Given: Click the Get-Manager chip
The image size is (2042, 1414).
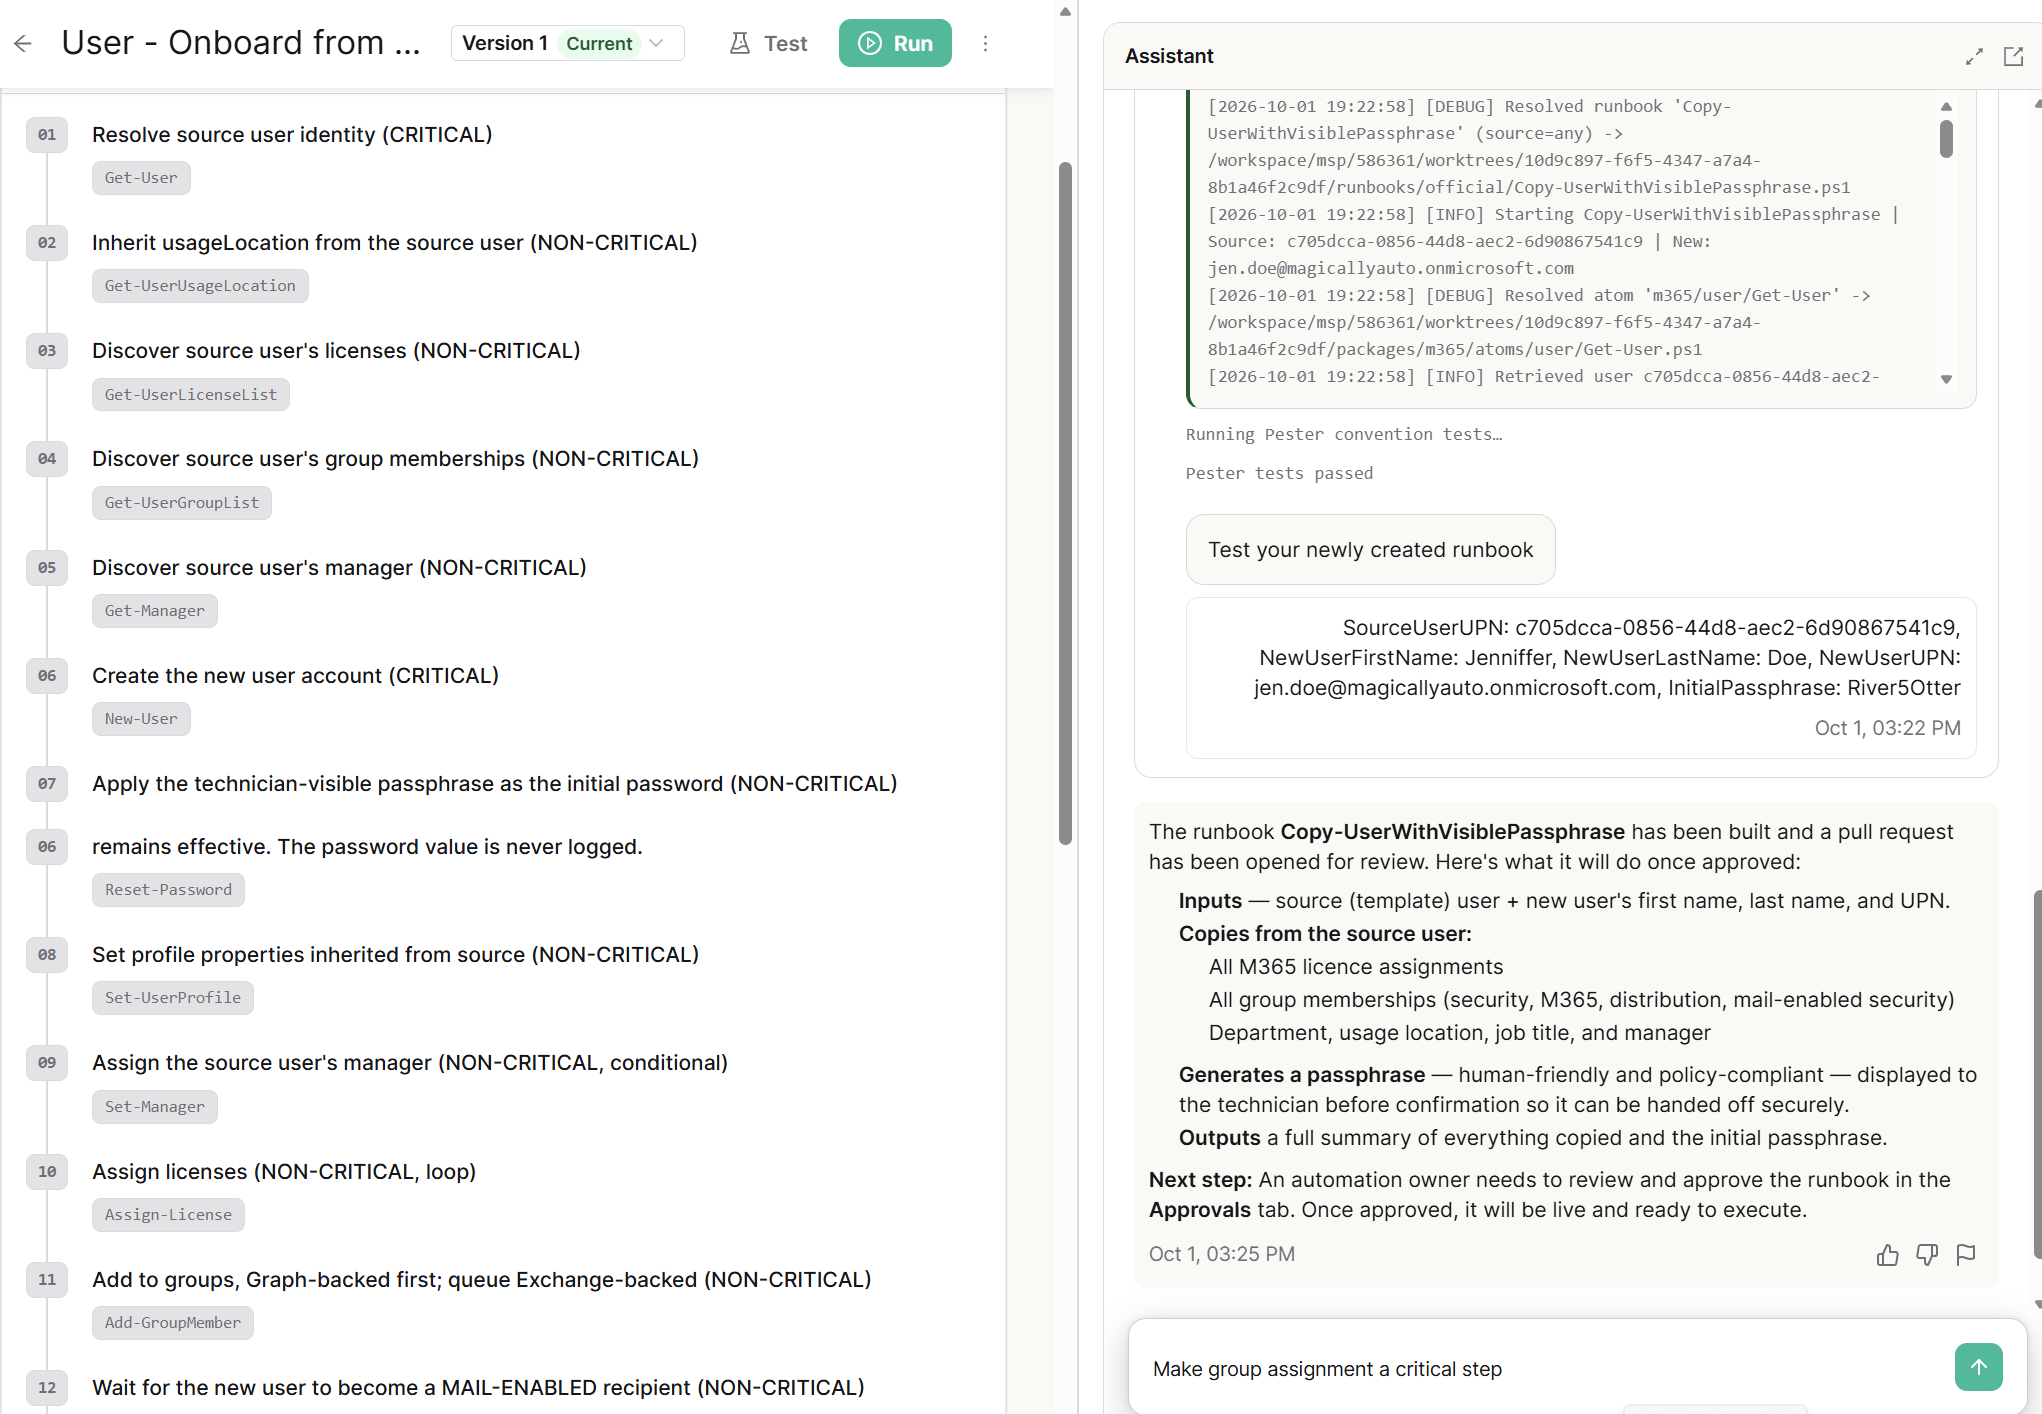Looking at the screenshot, I should coord(155,610).
